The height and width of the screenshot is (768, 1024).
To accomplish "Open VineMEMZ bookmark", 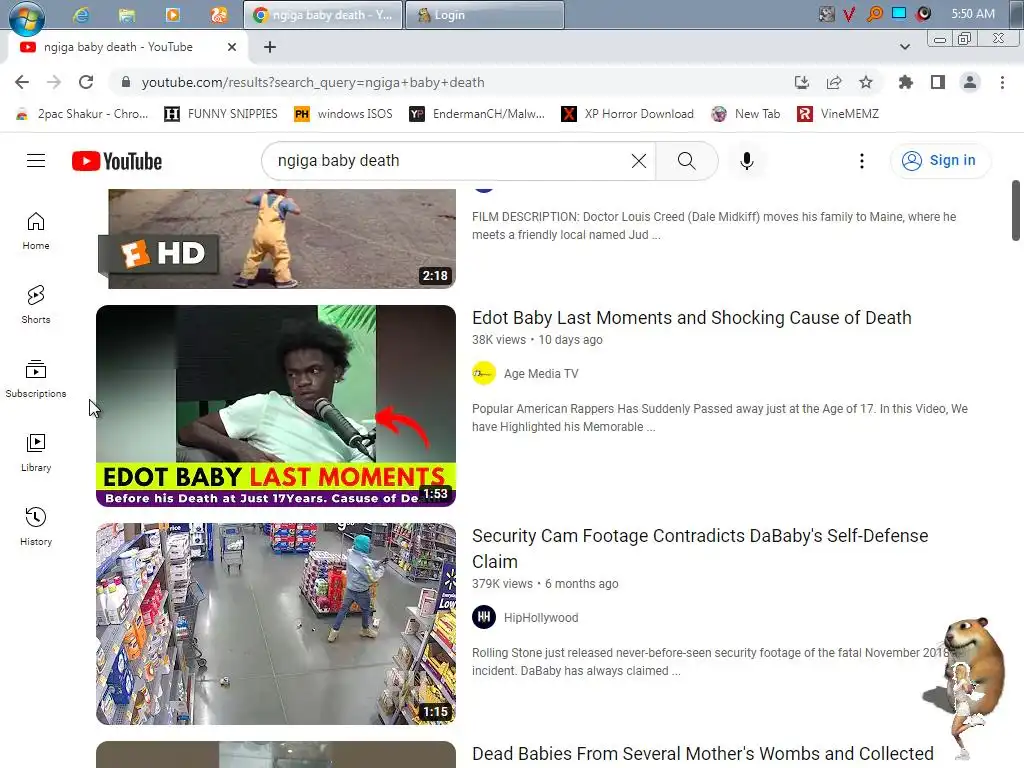I will [x=838, y=114].
